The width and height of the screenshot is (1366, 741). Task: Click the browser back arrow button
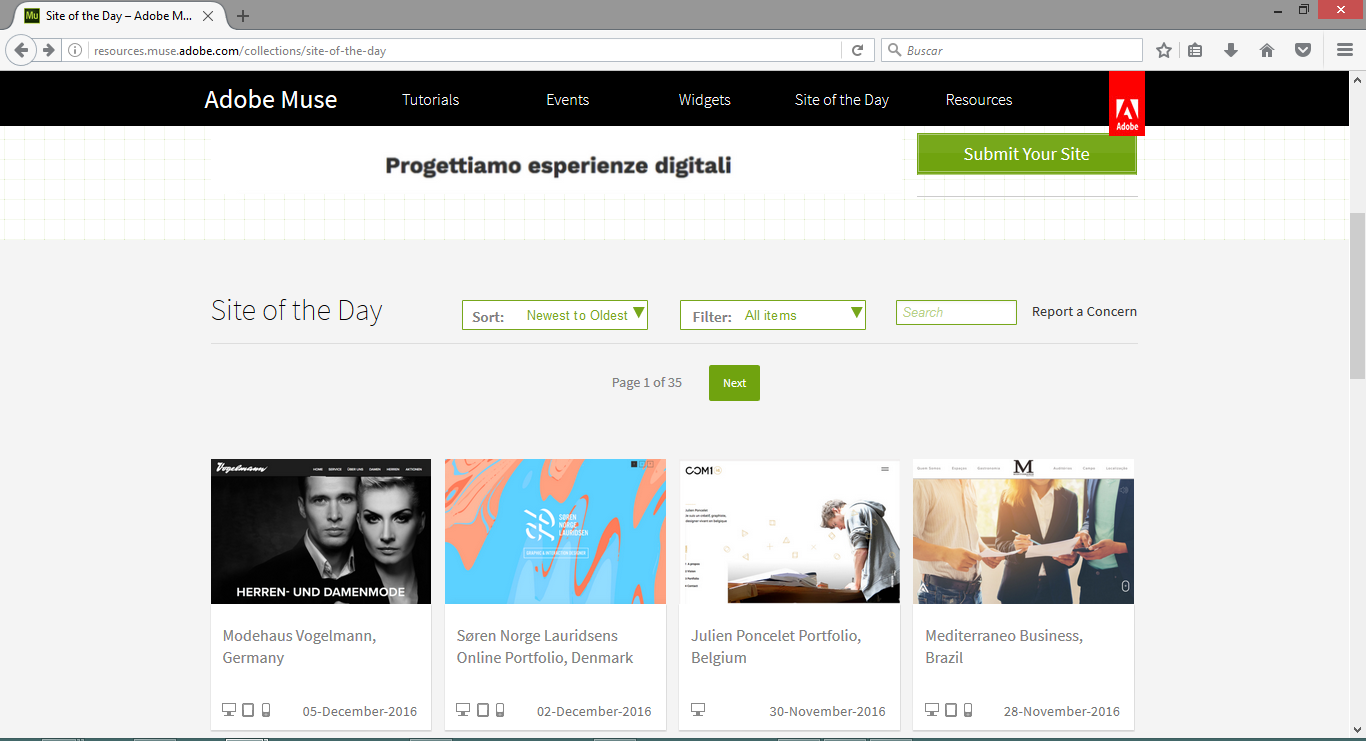21,50
